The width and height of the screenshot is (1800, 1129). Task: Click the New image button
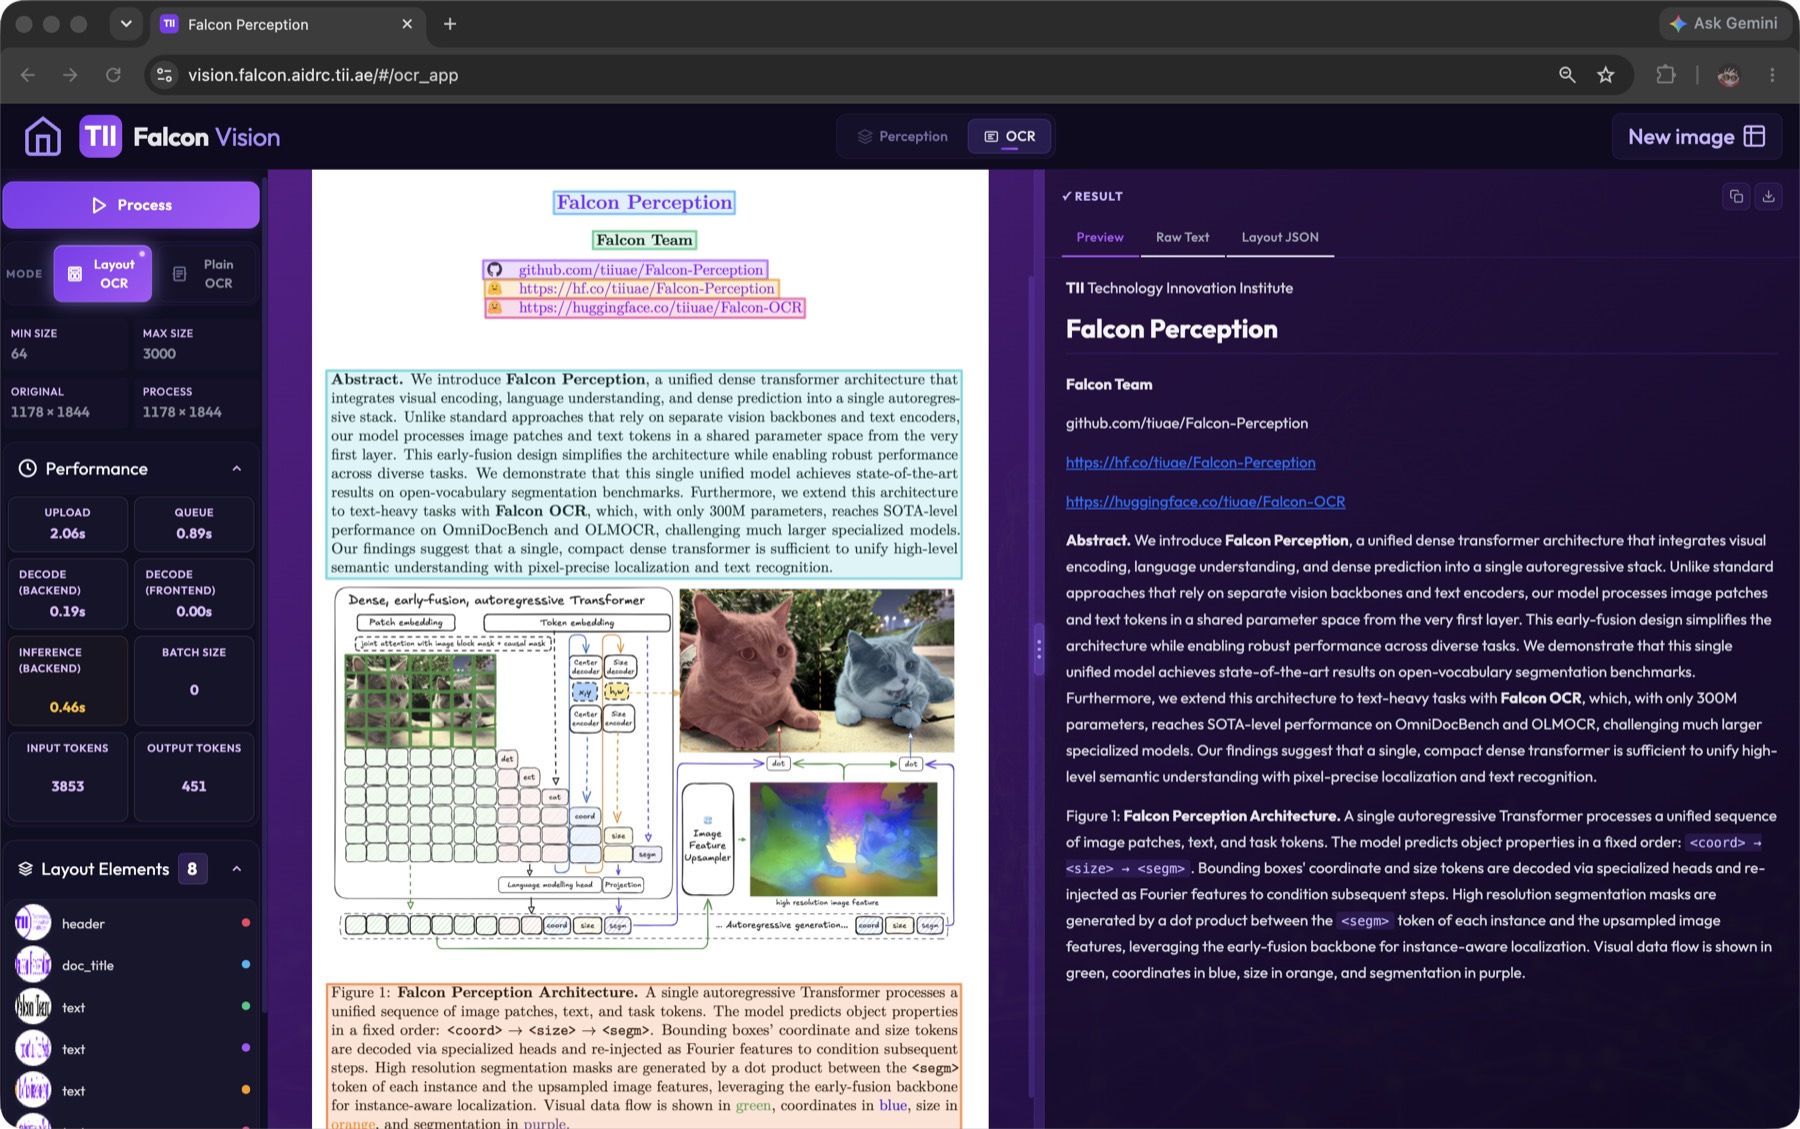click(1697, 137)
